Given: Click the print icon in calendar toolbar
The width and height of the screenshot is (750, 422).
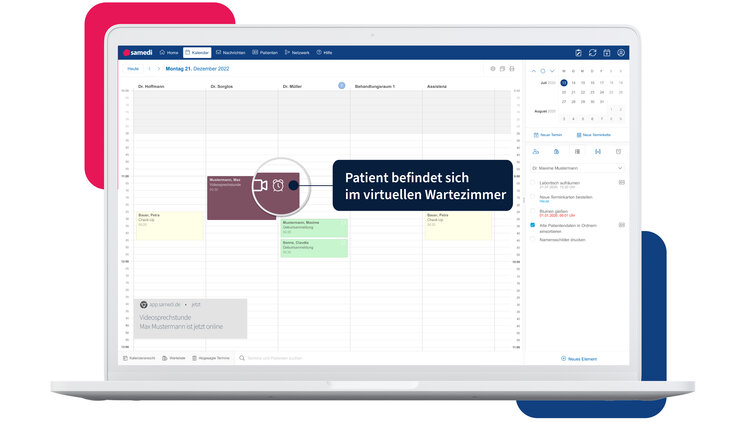Looking at the screenshot, I should pyautogui.click(x=513, y=69).
